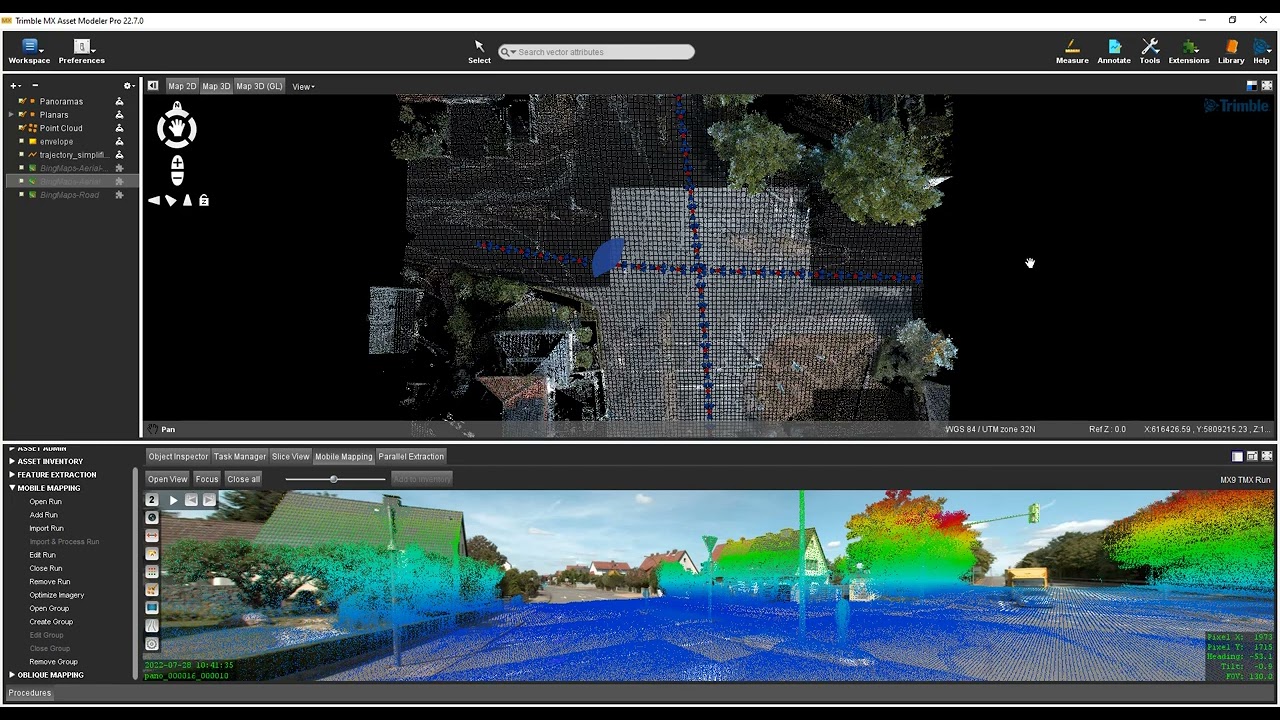Switch to Parallel Extraction tab
Image resolution: width=1280 pixels, height=720 pixels.
(411, 457)
